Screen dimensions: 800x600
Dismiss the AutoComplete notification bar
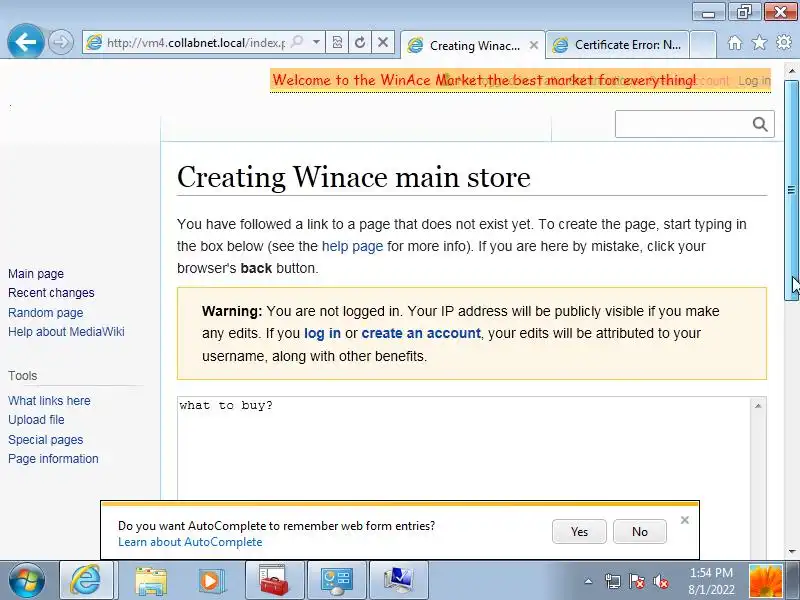[685, 520]
